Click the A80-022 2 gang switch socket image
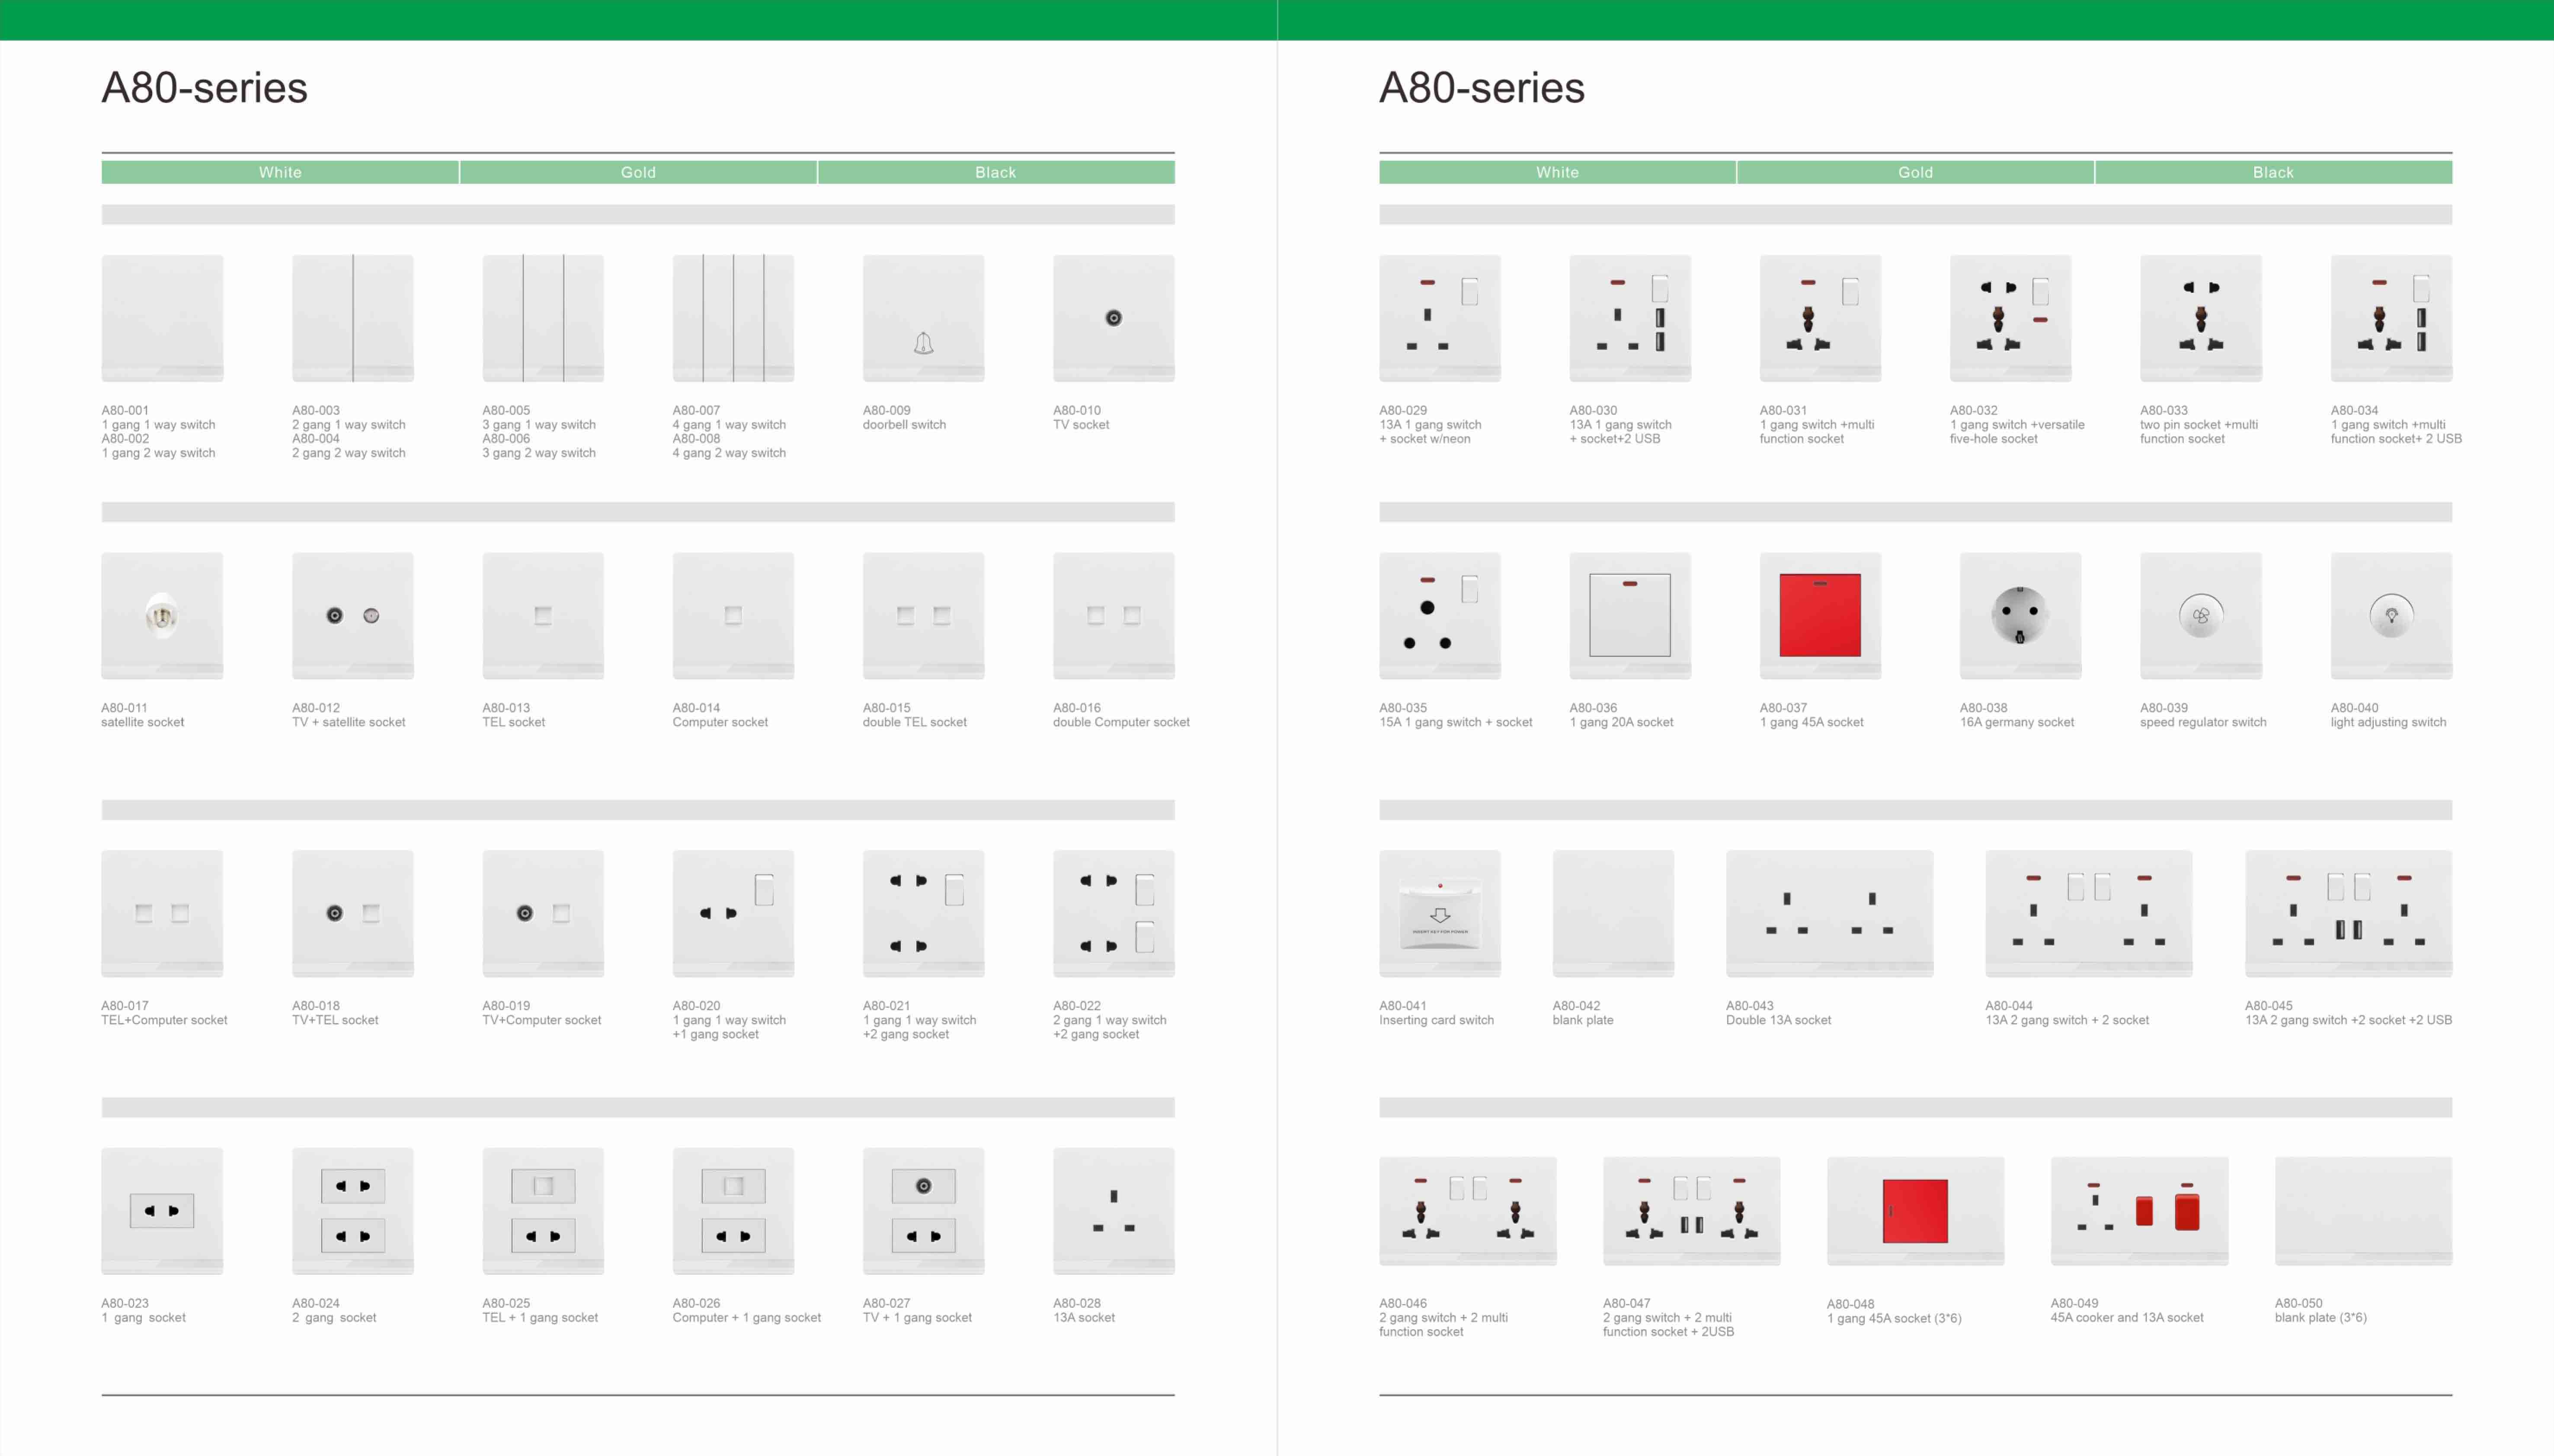The image size is (2554, 1456). (1114, 914)
